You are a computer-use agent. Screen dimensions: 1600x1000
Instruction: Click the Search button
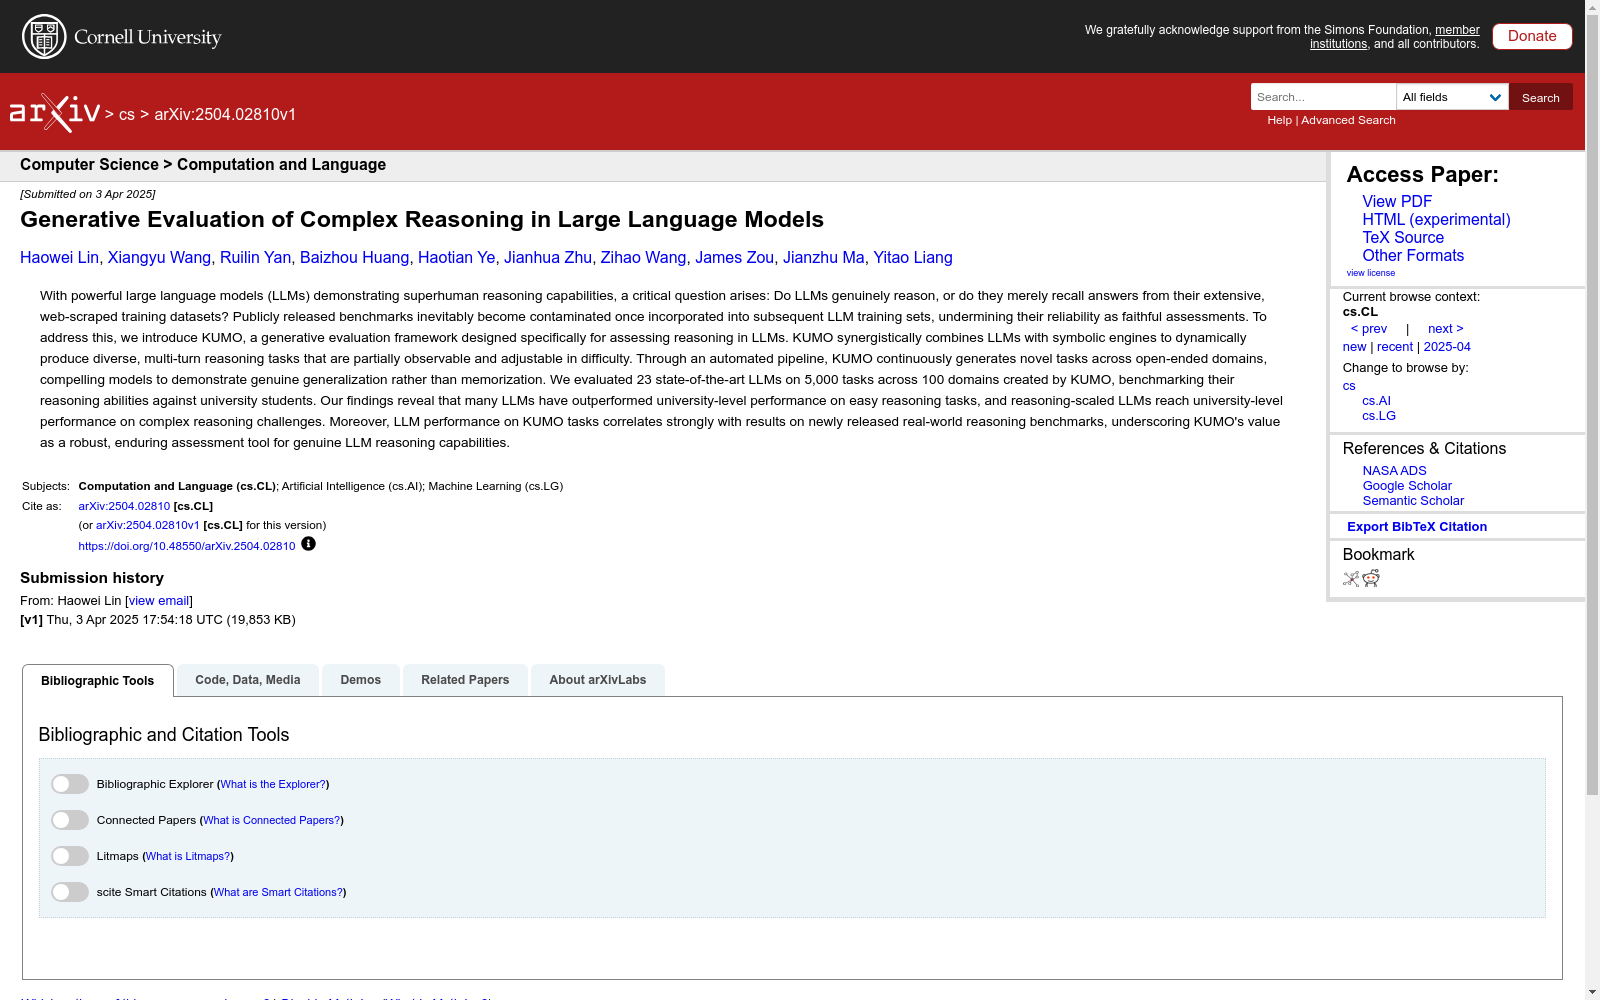[1541, 97]
